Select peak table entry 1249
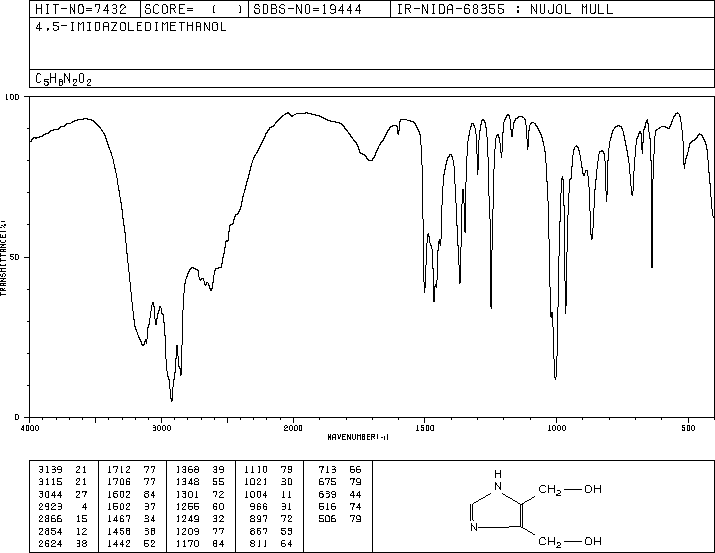The image size is (715, 553). pos(187,519)
